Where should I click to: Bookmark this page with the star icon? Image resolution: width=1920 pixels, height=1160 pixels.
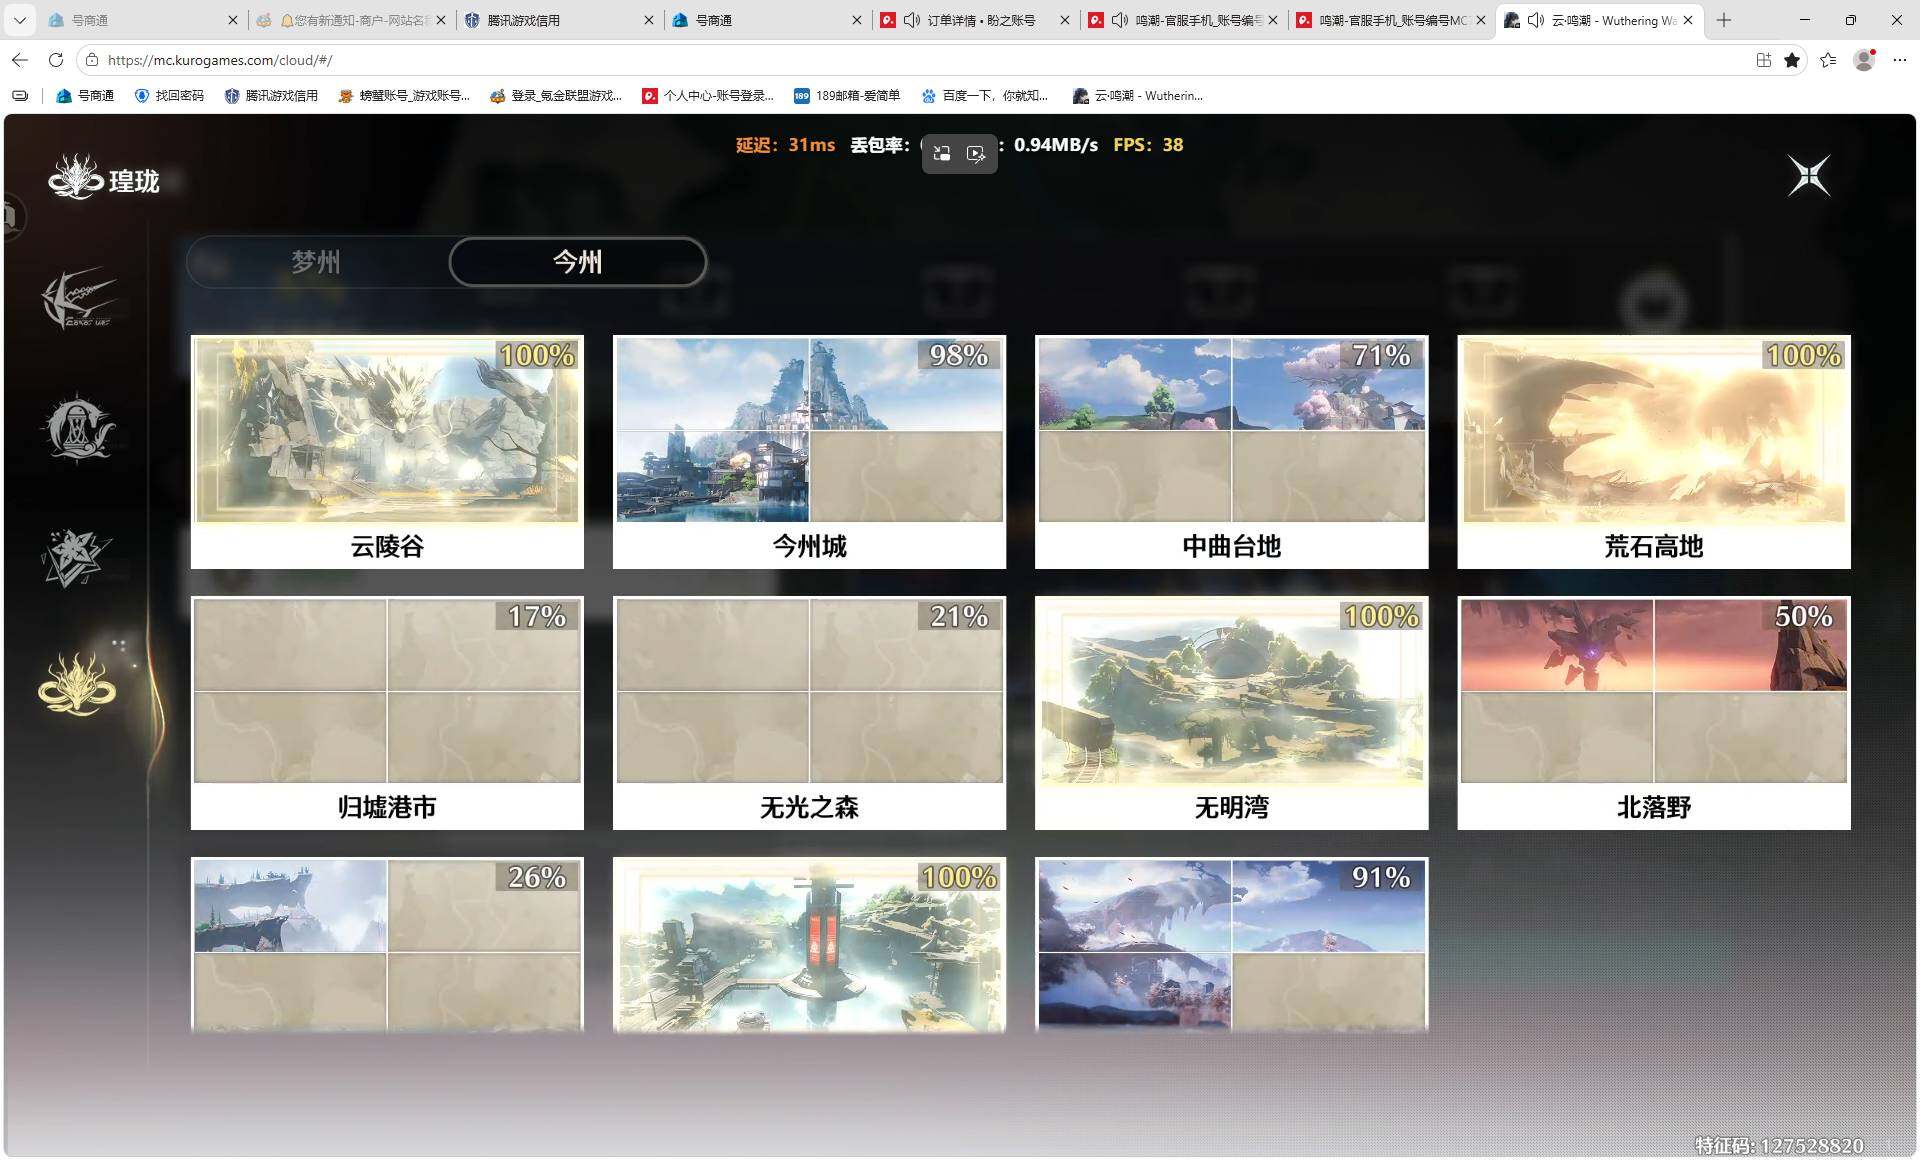pyautogui.click(x=1792, y=60)
